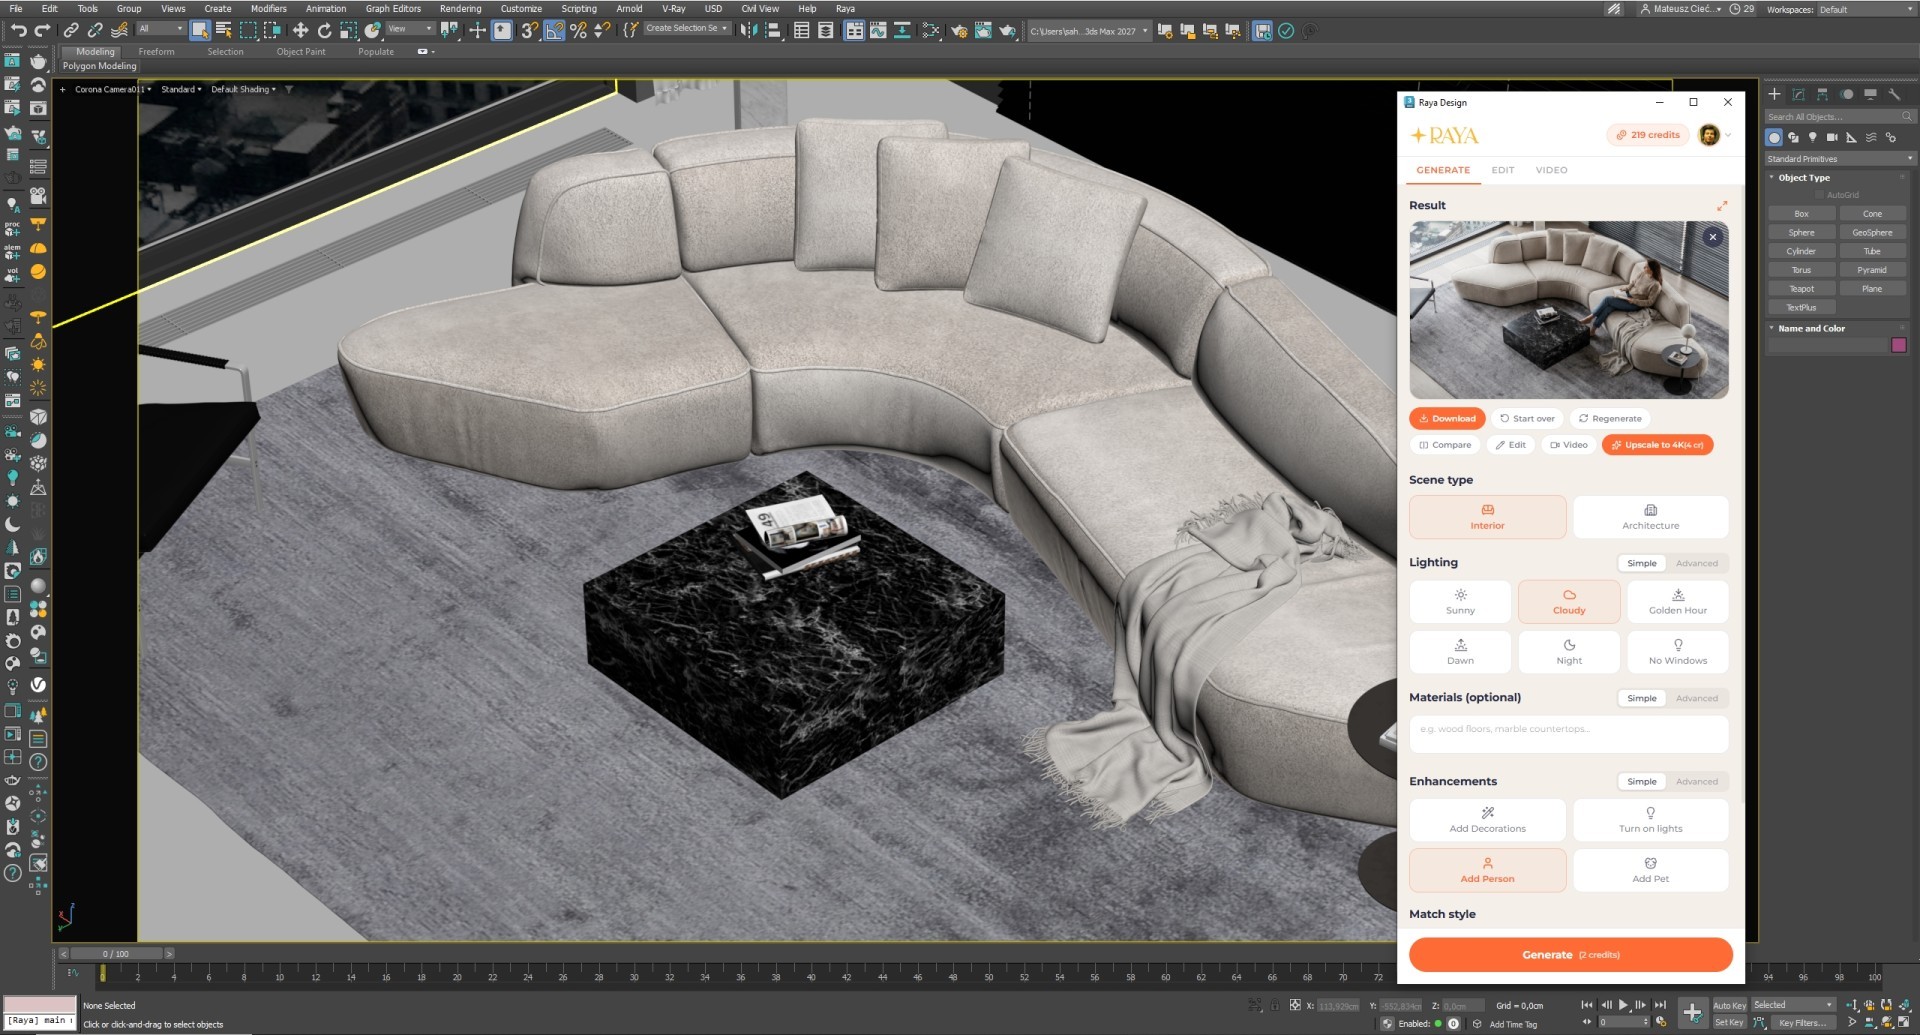Click the Render Production teapot icon
This screenshot has width=1920, height=1035.
click(x=1008, y=31)
